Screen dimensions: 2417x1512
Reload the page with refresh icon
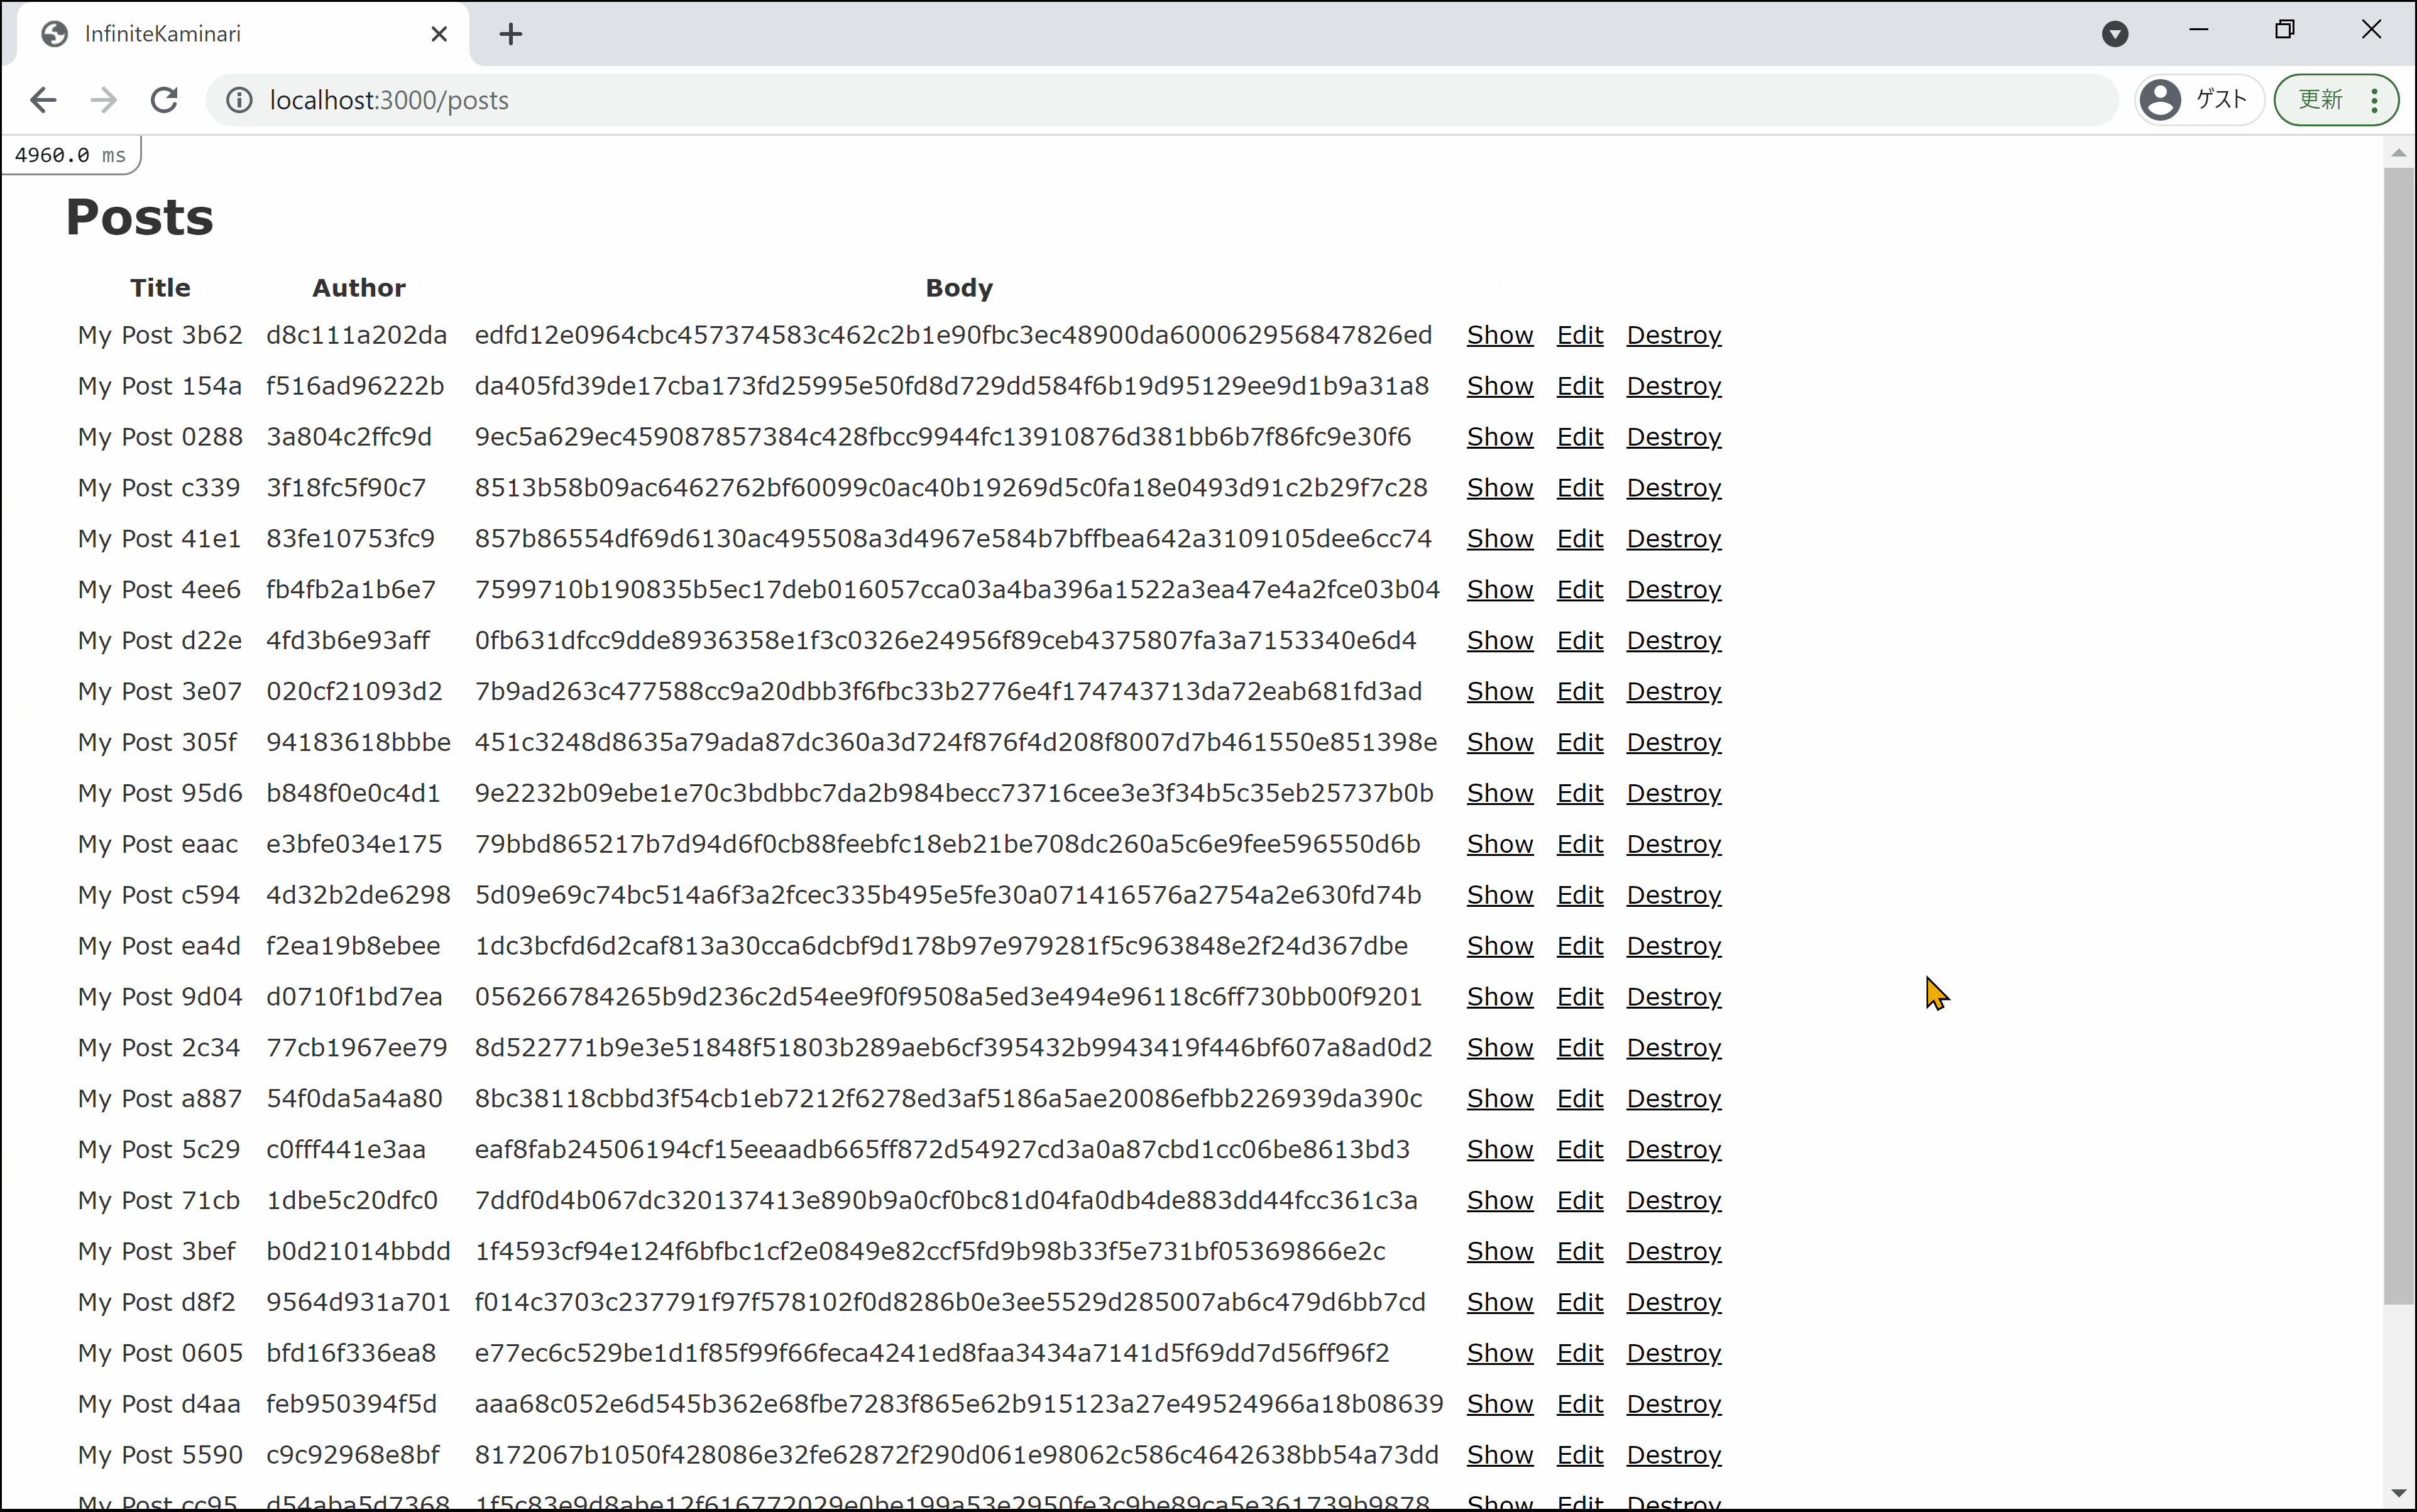pos(164,100)
